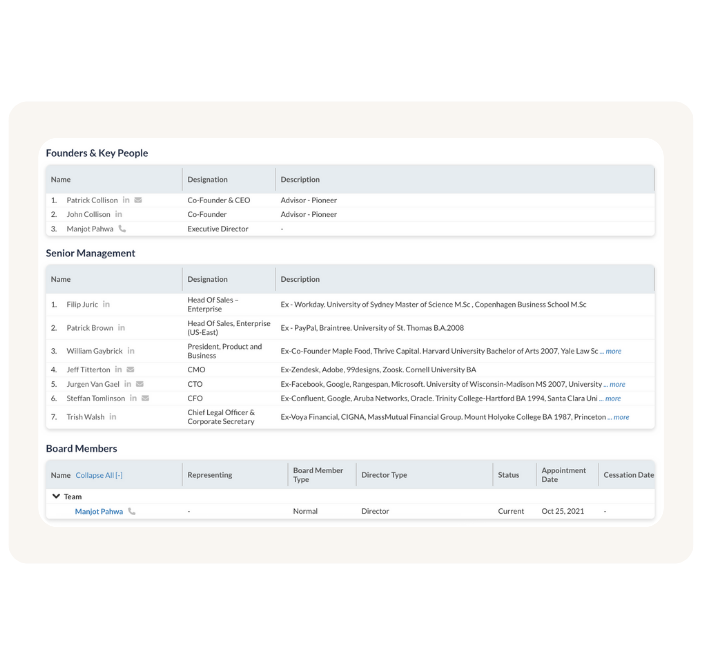This screenshot has height=665, width=702.
Task: Click phone icon beside Manjot Pahwa, Executive Director
Action: (122, 228)
